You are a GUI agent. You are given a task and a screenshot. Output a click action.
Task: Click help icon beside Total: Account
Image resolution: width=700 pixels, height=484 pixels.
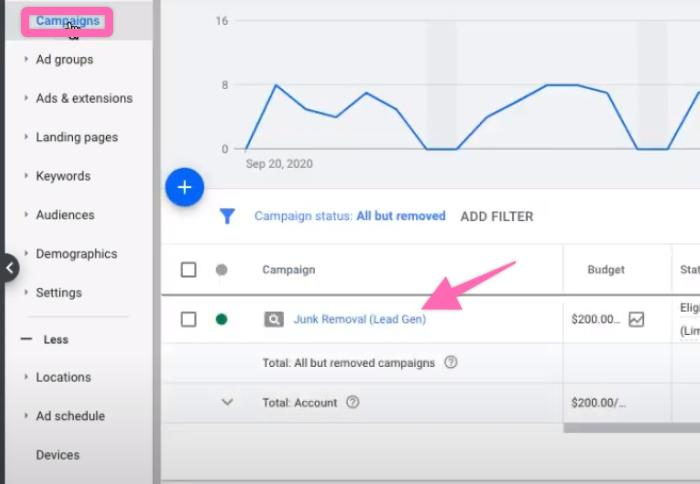point(352,402)
